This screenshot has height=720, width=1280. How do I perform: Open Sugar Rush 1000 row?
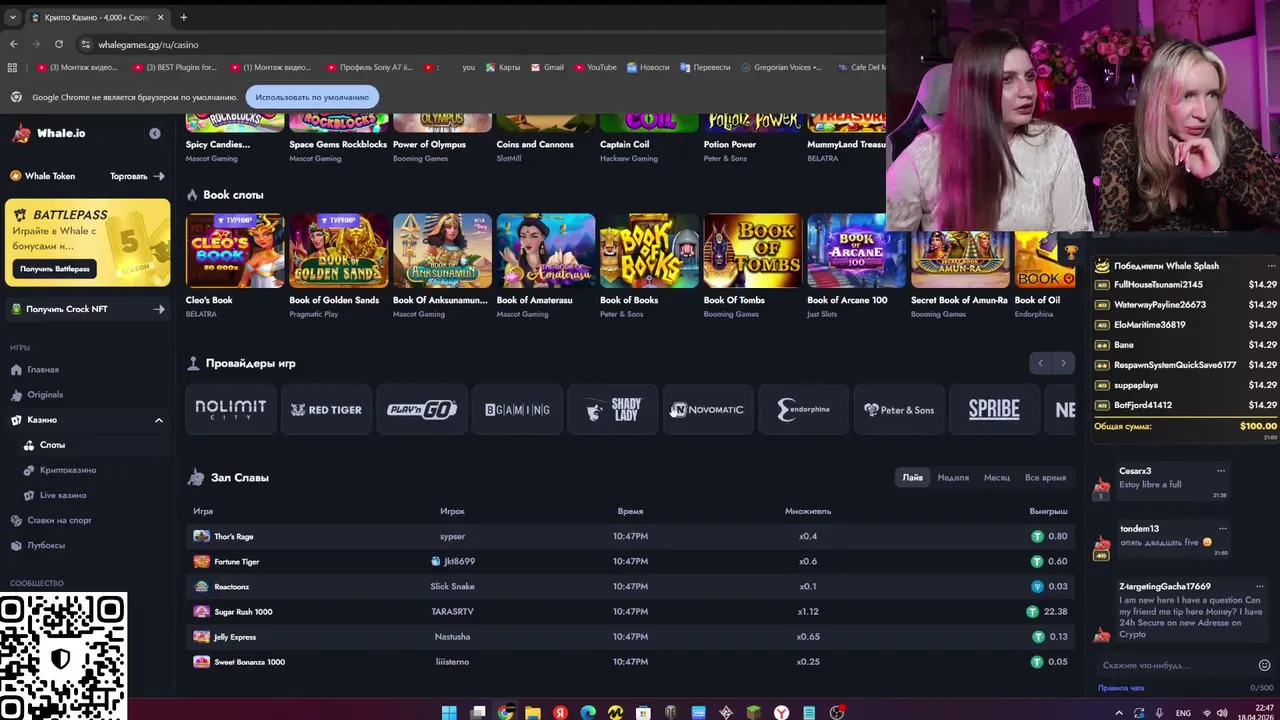(x=630, y=612)
